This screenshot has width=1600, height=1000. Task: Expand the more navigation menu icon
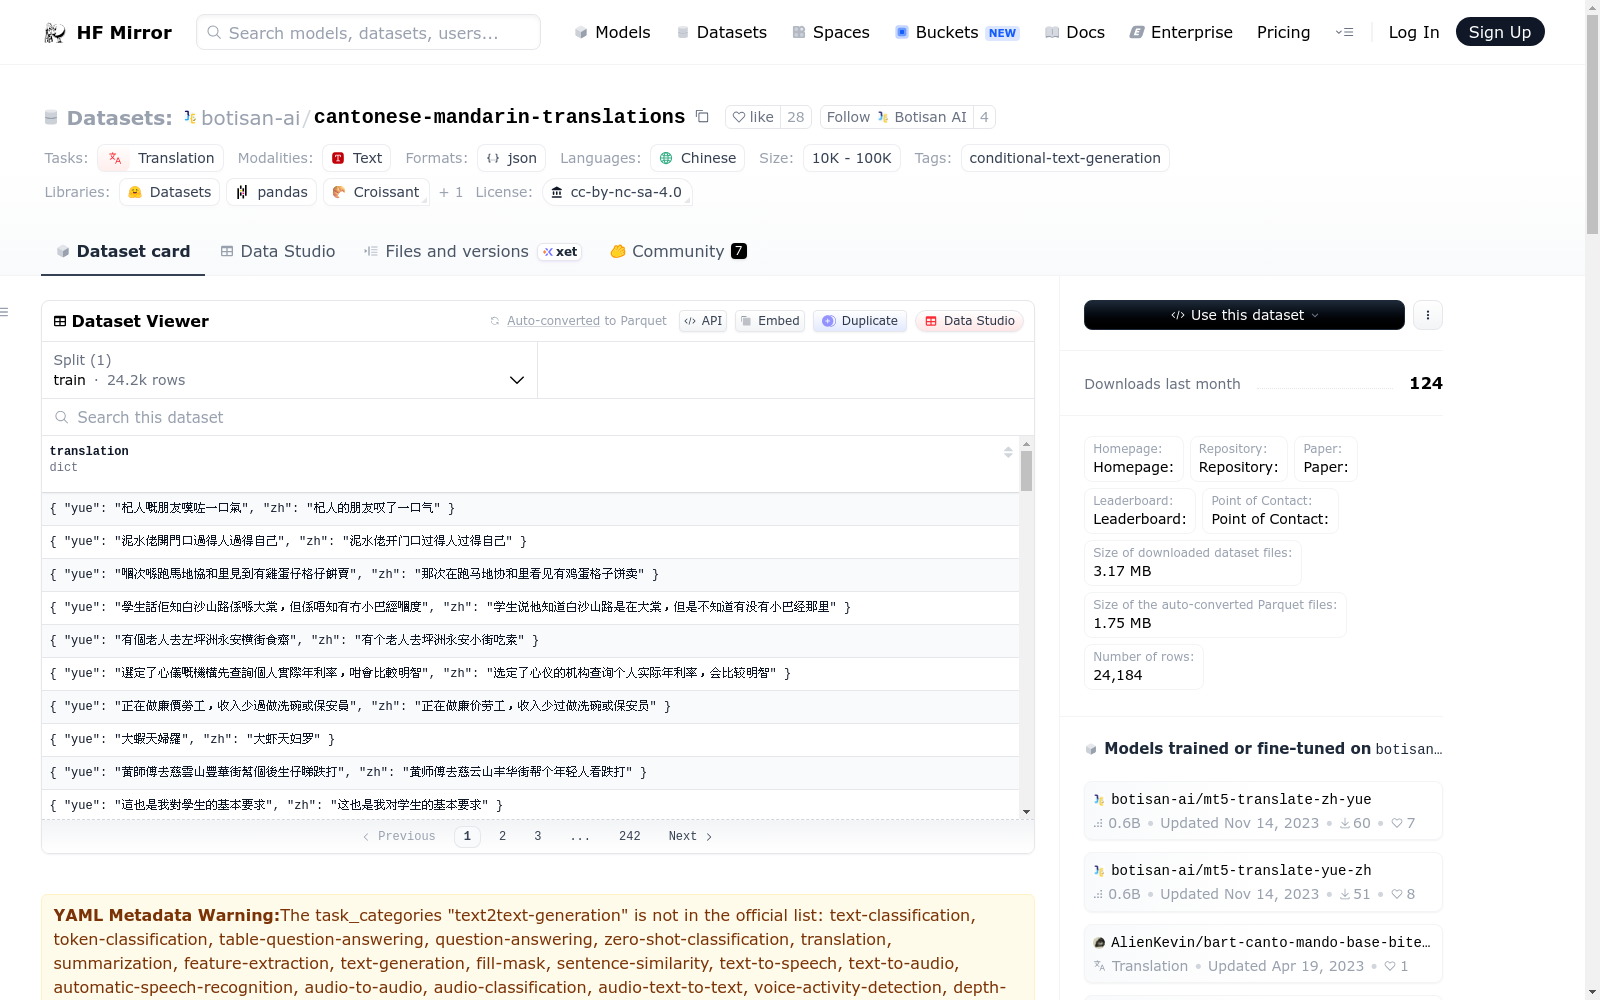point(1344,32)
